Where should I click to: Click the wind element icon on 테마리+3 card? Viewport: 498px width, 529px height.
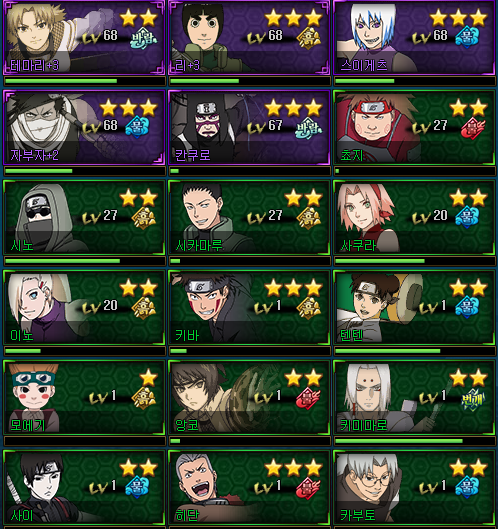click(143, 39)
